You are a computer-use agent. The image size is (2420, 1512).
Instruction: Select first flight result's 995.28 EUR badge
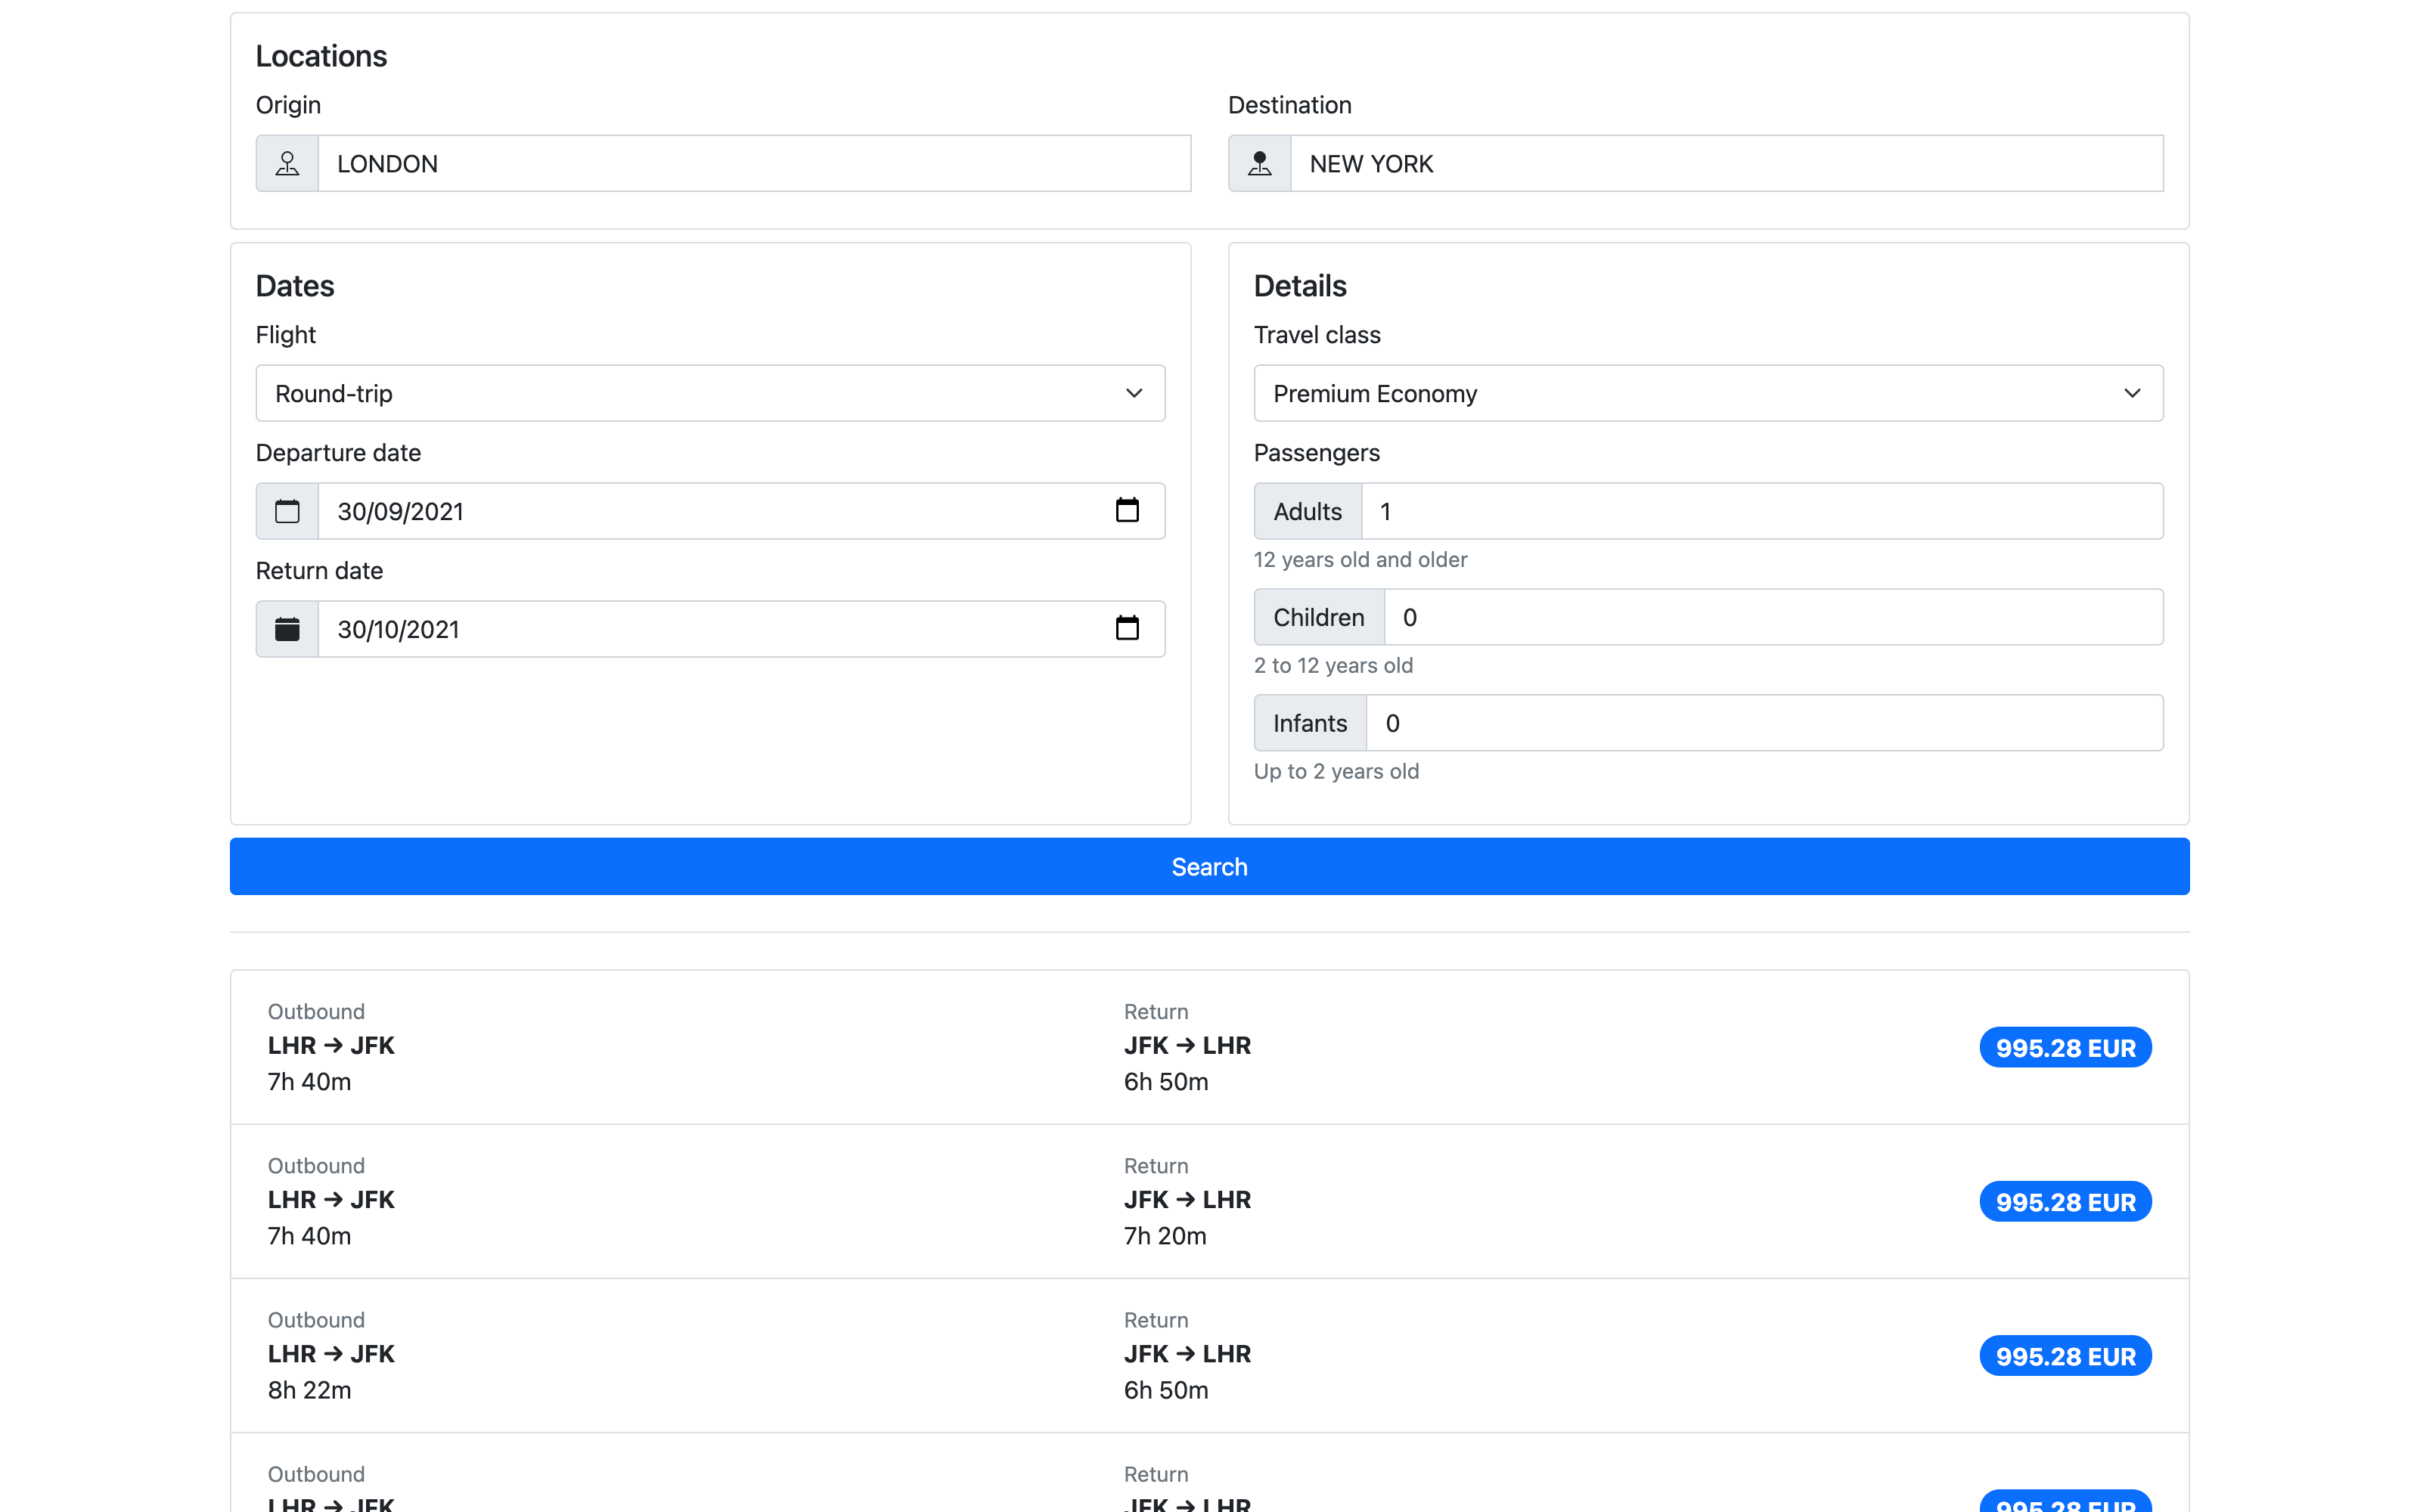click(x=2064, y=1047)
